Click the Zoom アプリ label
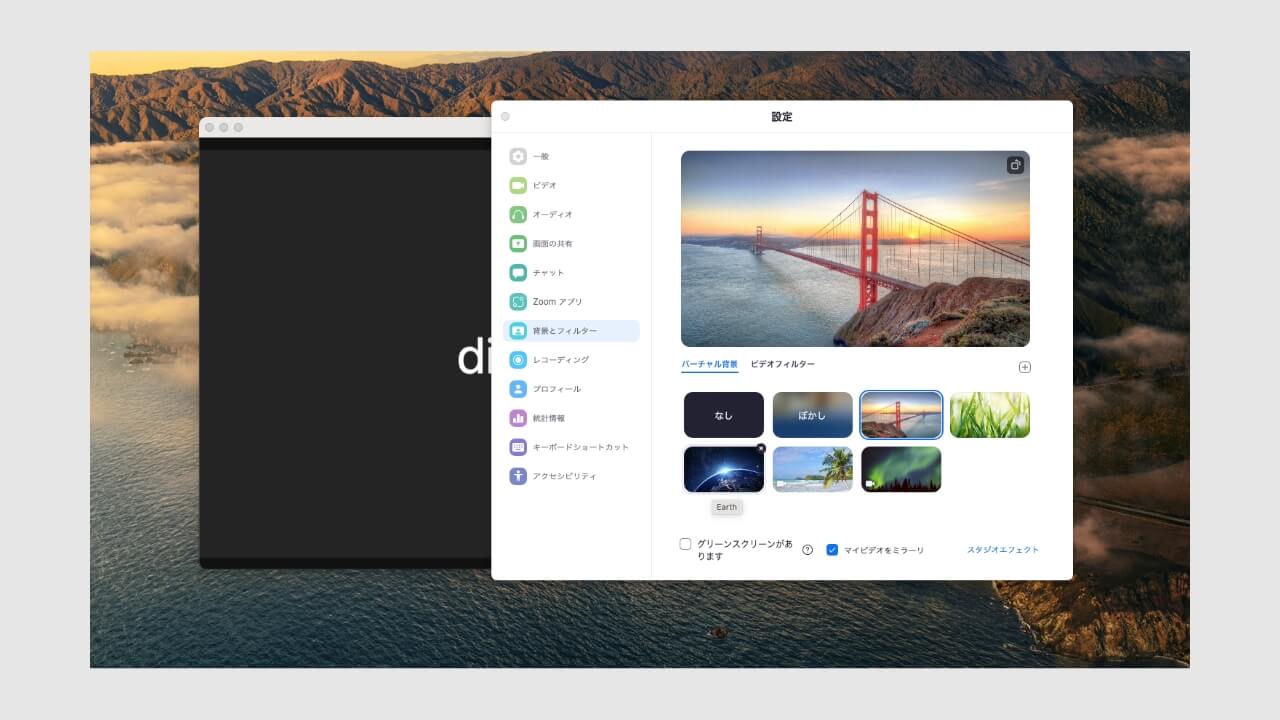1280x720 pixels. pyautogui.click(x=558, y=301)
